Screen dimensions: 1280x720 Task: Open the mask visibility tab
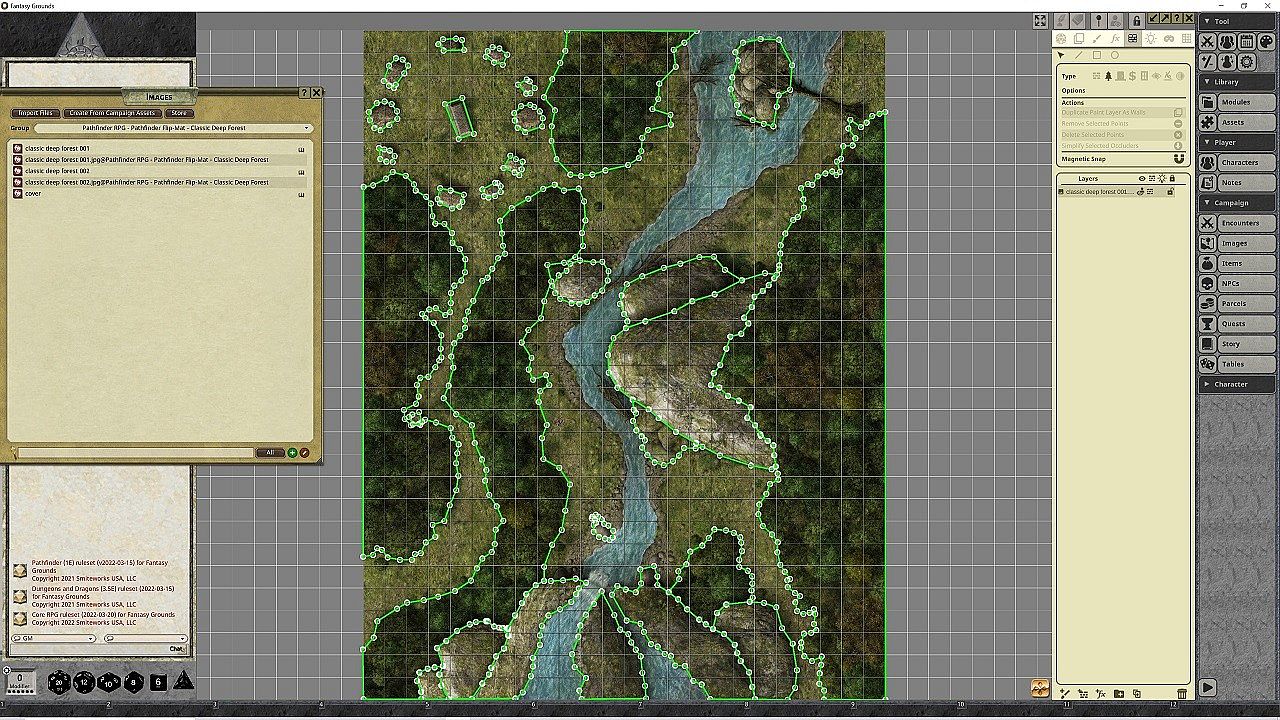pos(1167,39)
